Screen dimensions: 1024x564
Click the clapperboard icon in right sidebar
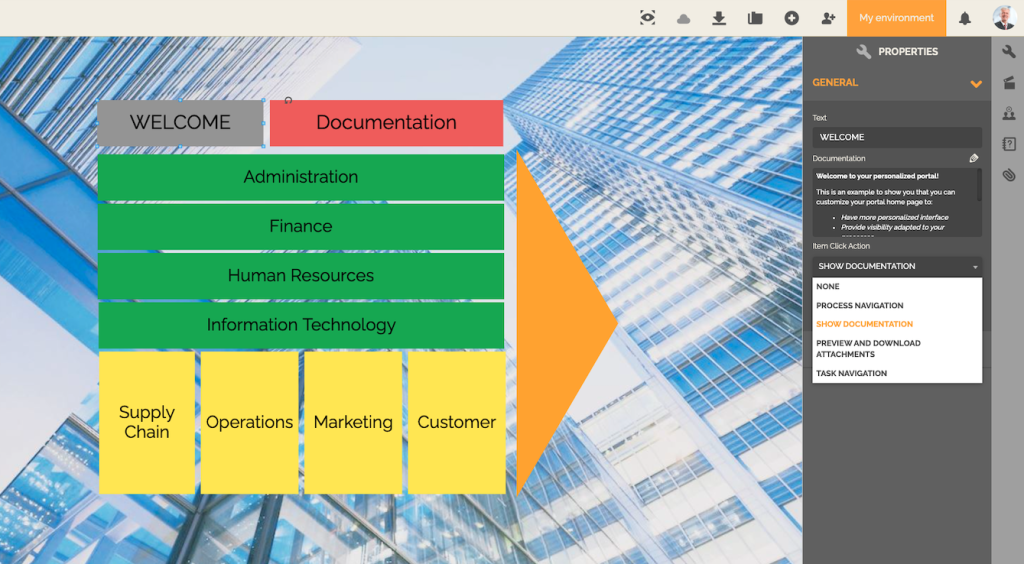click(x=1008, y=82)
